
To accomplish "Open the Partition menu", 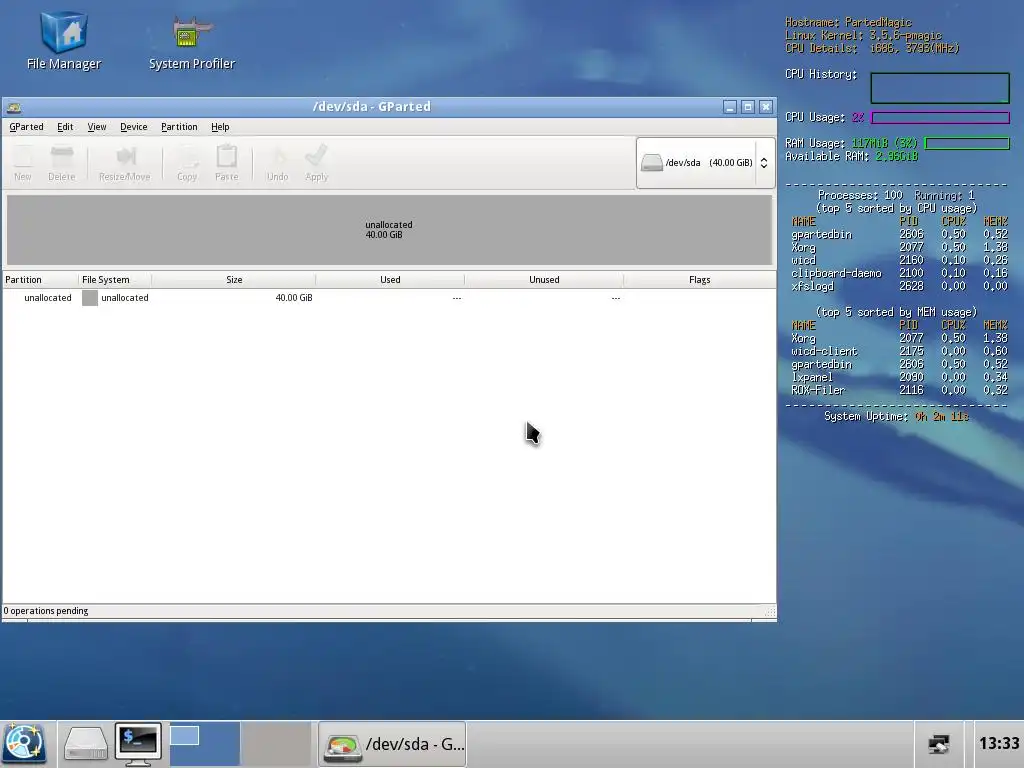I will 179,127.
